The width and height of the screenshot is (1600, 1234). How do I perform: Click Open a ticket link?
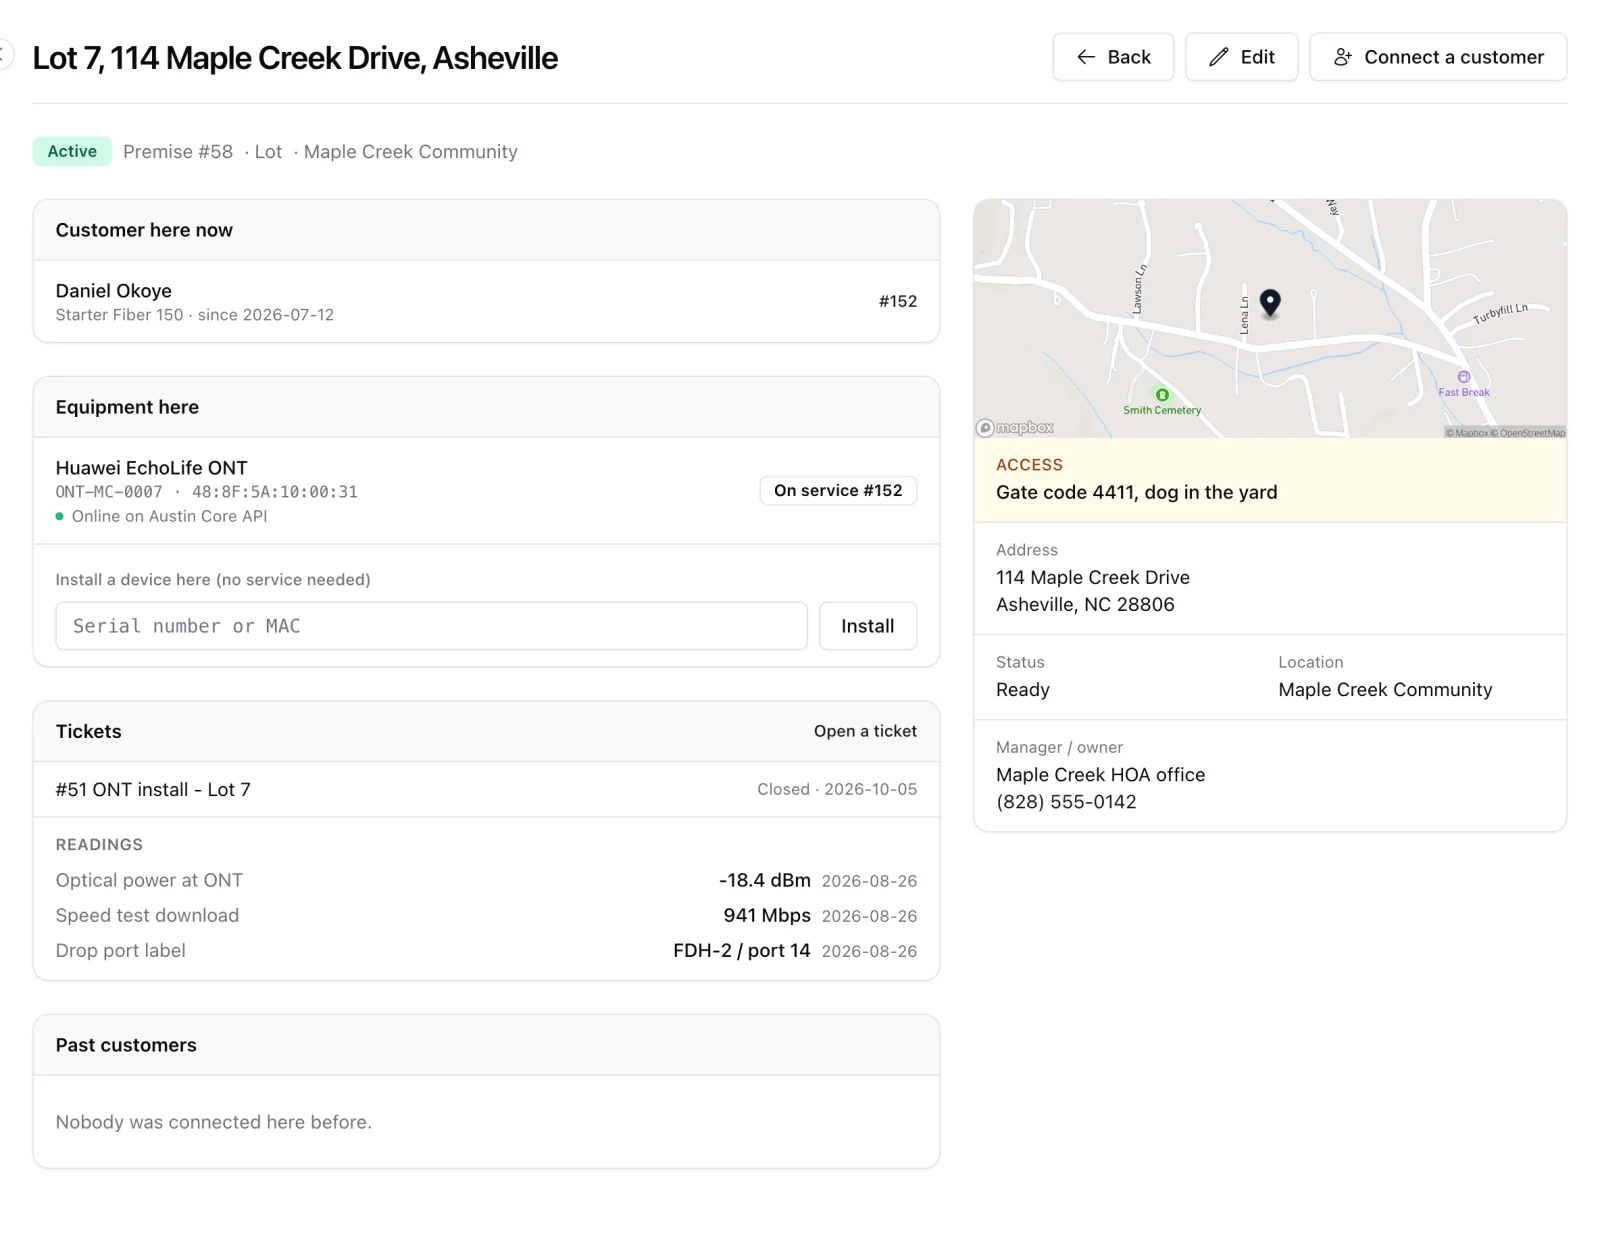[865, 731]
